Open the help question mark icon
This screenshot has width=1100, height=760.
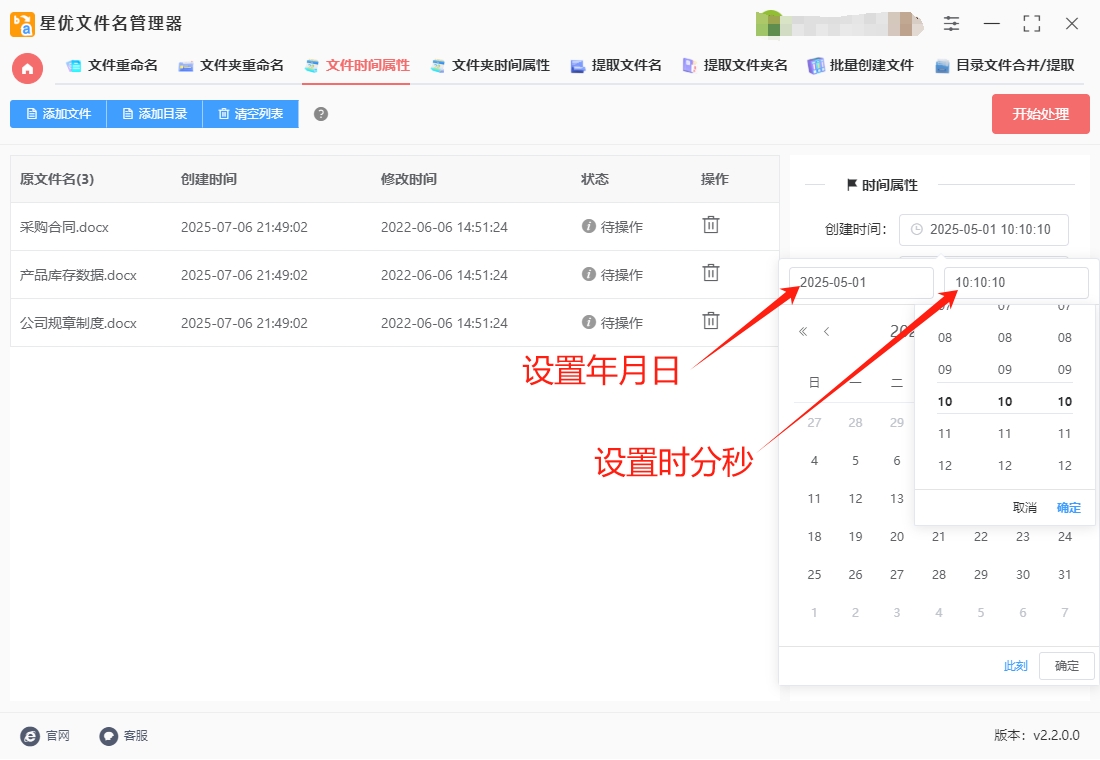click(321, 114)
